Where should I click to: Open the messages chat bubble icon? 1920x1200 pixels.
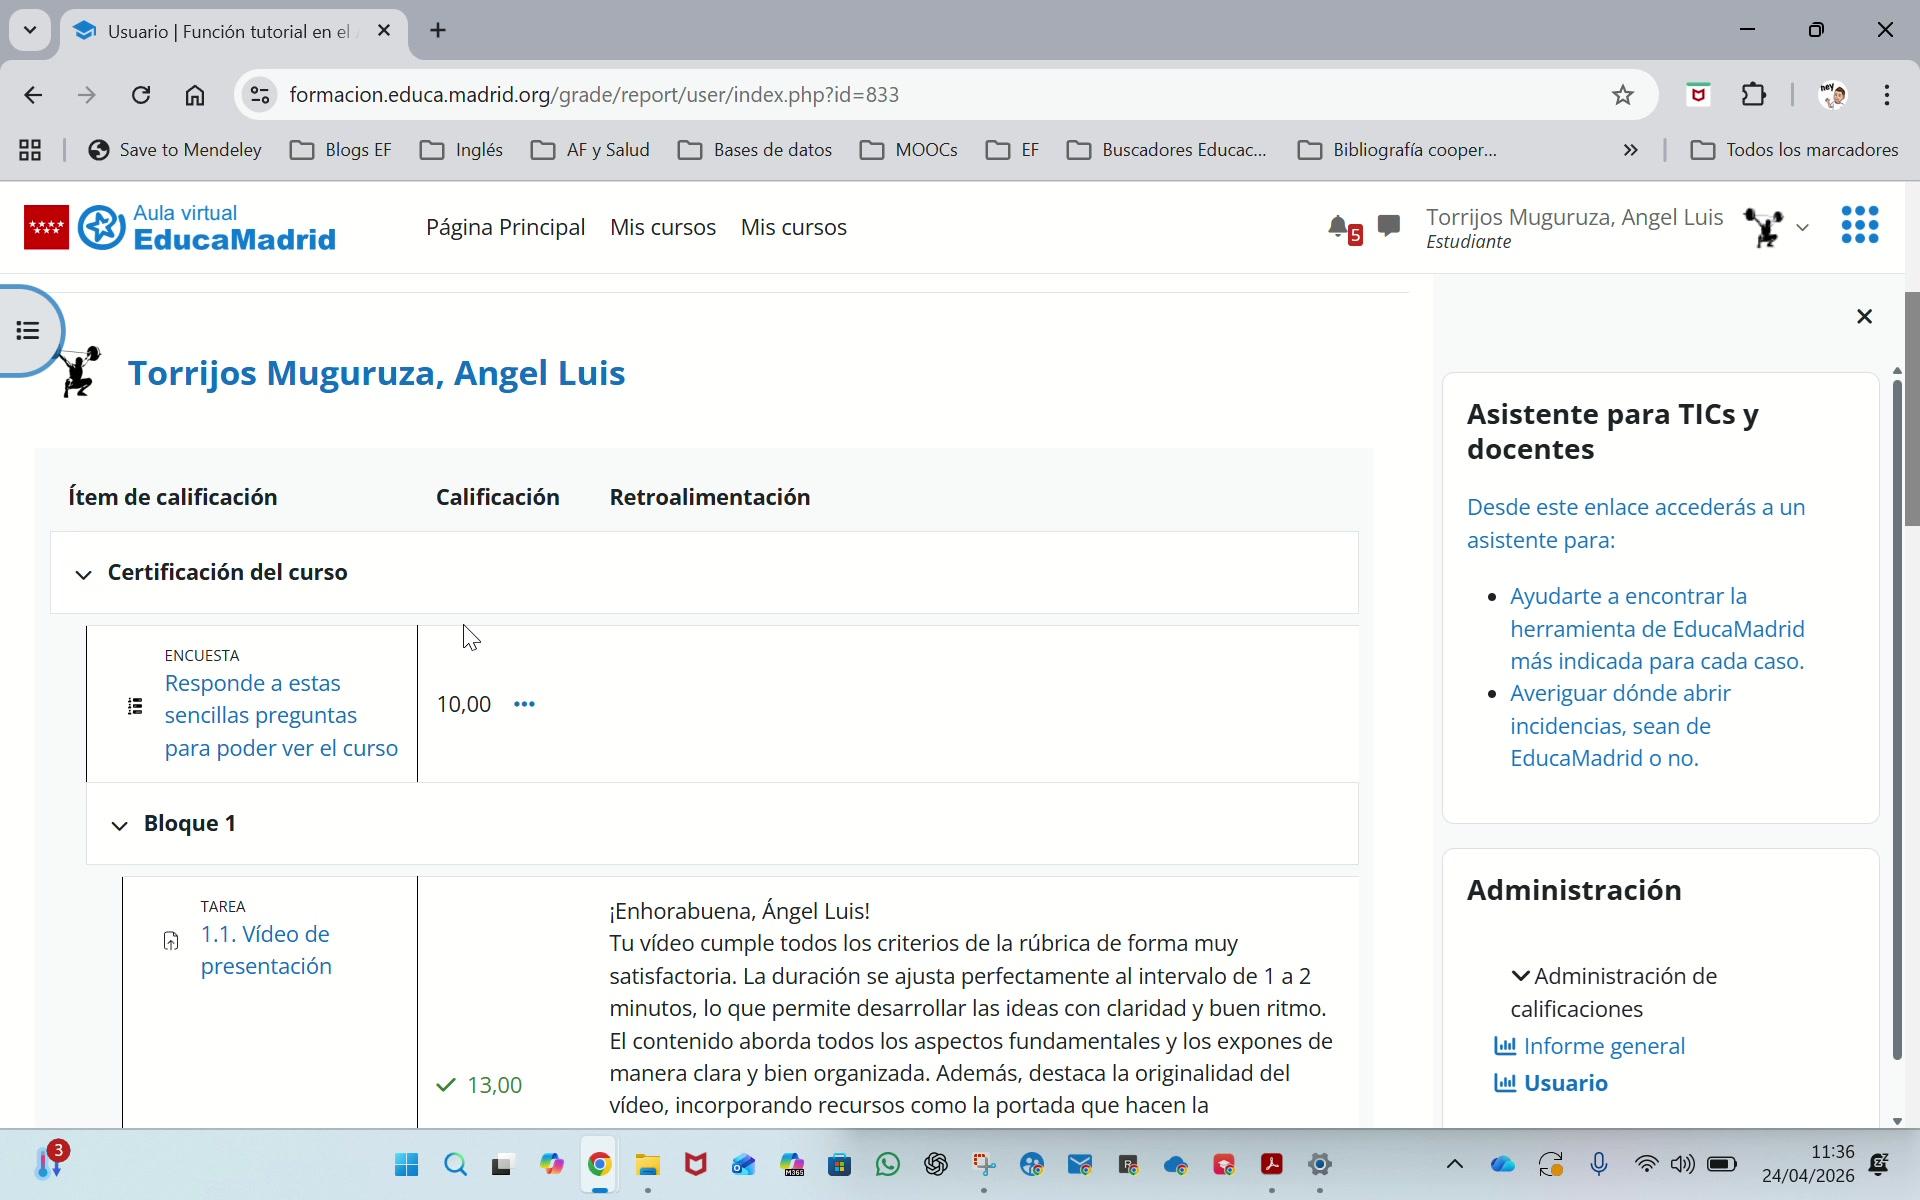[1388, 226]
